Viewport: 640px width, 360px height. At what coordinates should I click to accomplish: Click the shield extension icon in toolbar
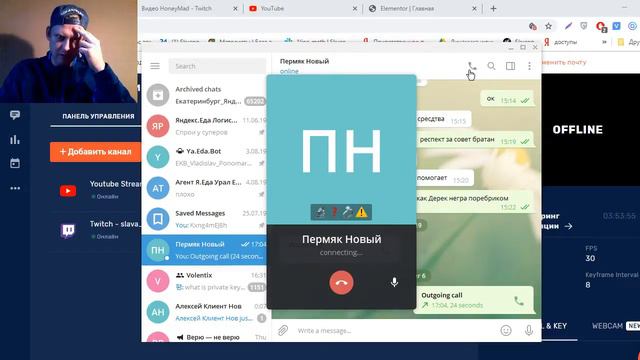(584, 26)
